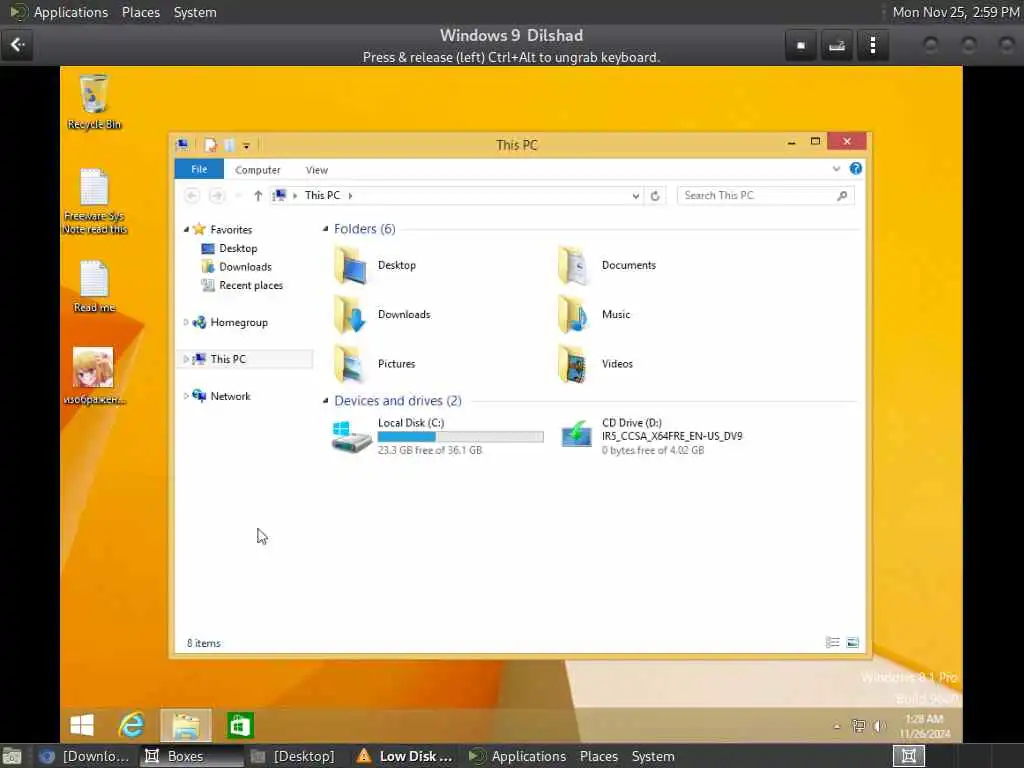The height and width of the screenshot is (768, 1024).
Task: Click the network tray icon
Action: coord(859,726)
